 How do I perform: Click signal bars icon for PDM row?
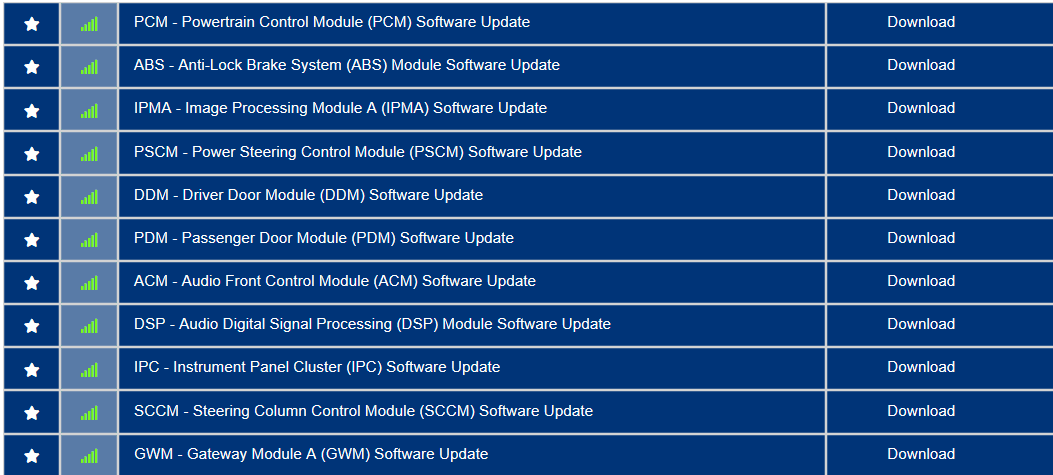[x=89, y=240]
